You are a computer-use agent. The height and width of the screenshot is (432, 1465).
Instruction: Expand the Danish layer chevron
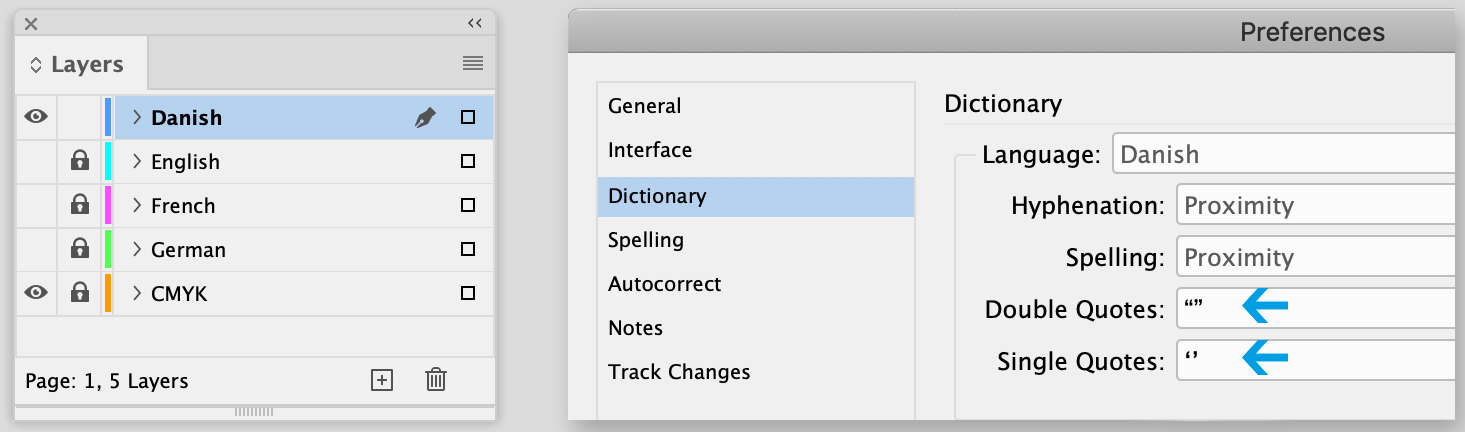click(138, 118)
